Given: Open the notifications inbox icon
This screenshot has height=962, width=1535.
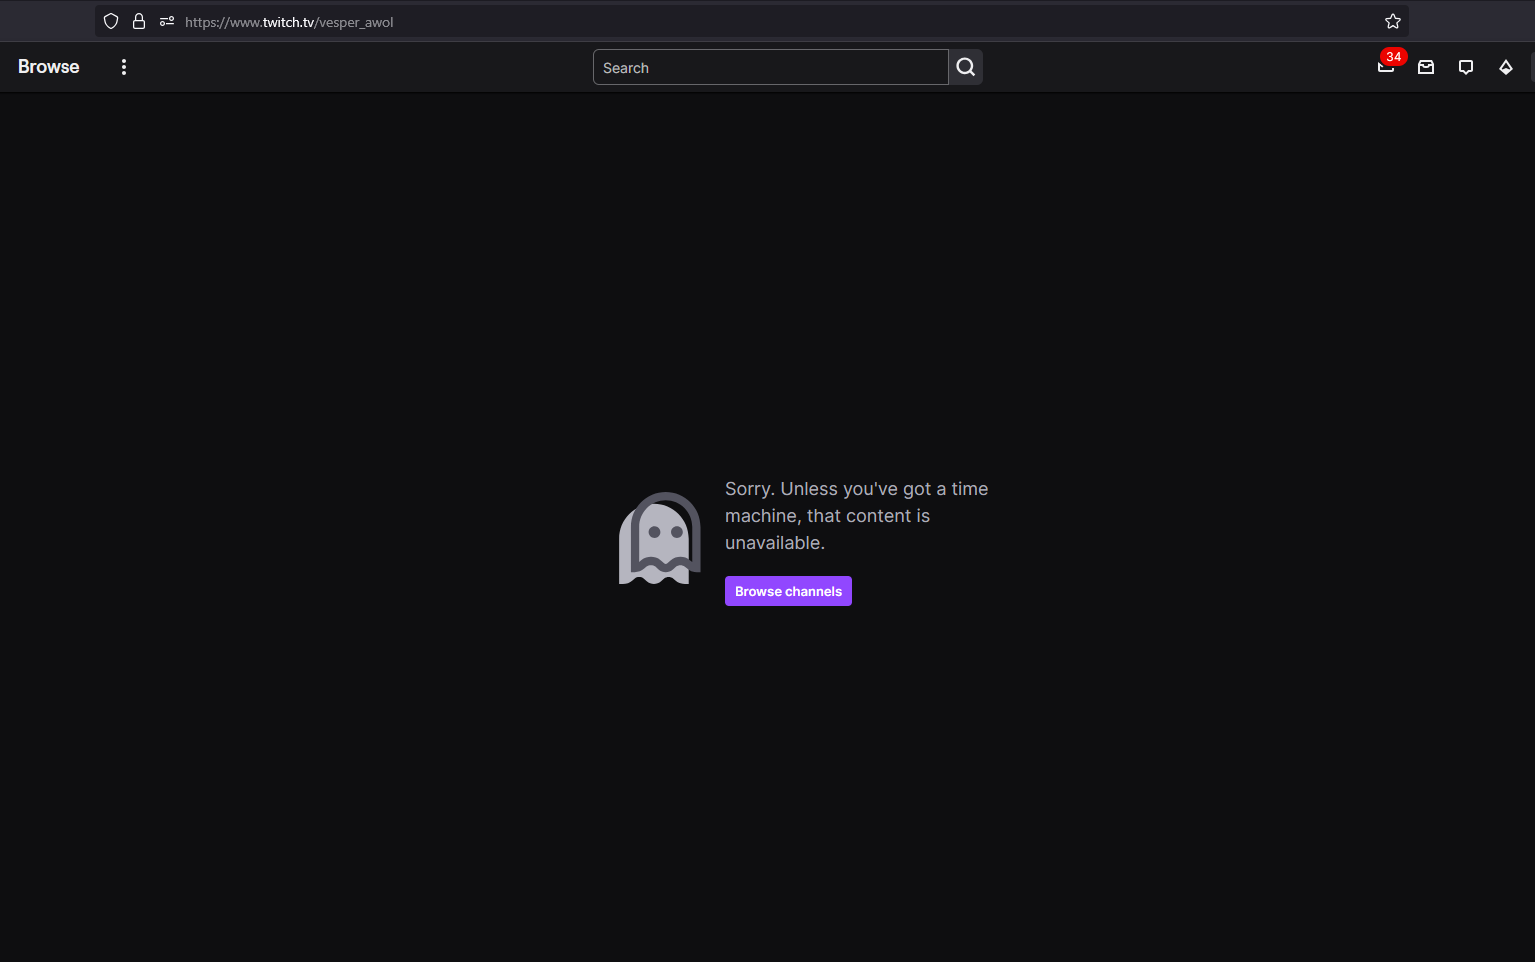Looking at the screenshot, I should [1426, 67].
